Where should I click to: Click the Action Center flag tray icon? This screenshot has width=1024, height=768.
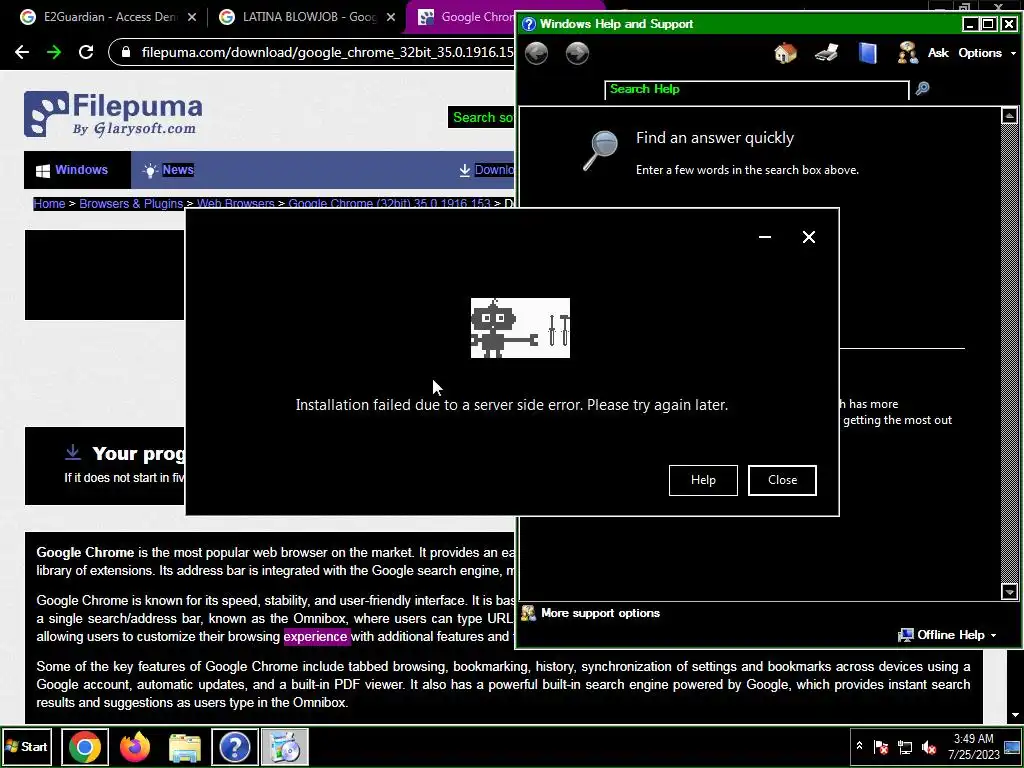click(x=881, y=746)
